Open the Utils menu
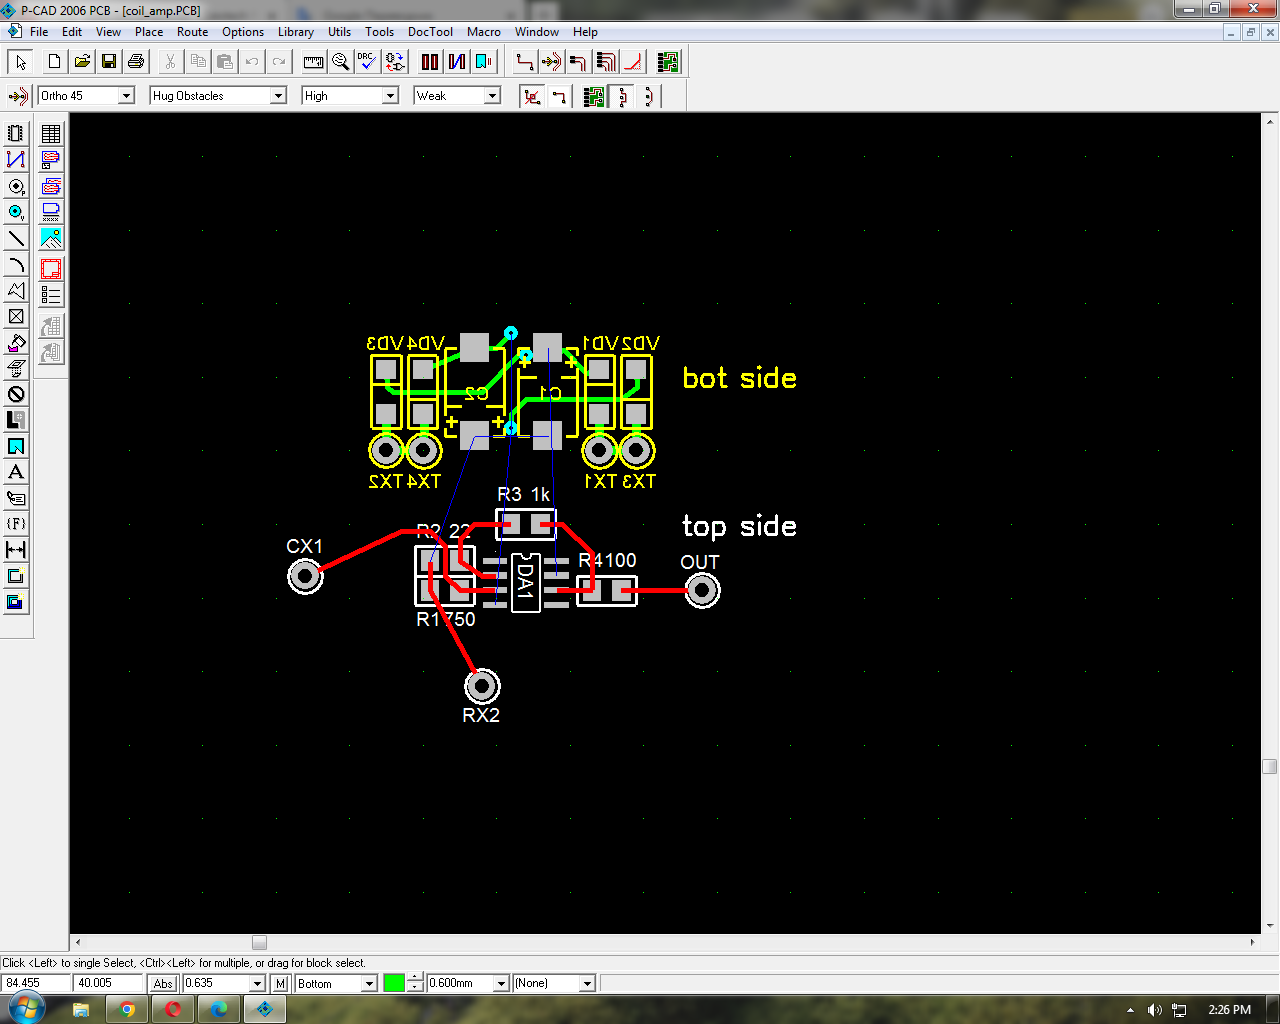 (x=339, y=32)
